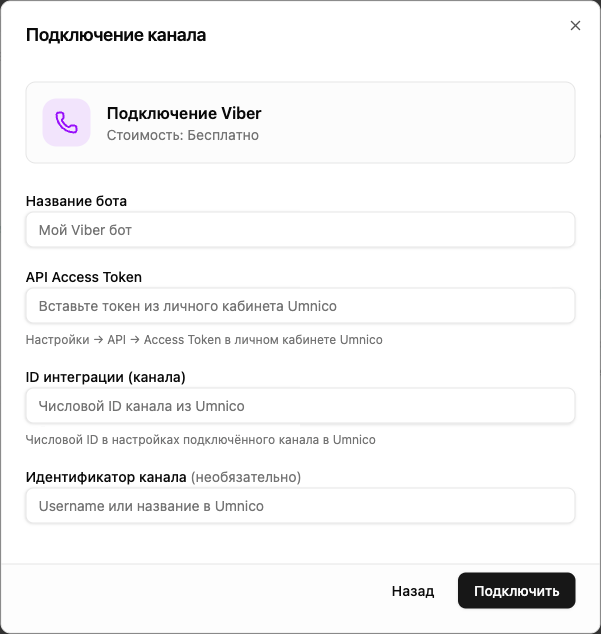The width and height of the screenshot is (601, 634).
Task: Click the 'Подключение канала' dialog title
Action: [x=116, y=35]
